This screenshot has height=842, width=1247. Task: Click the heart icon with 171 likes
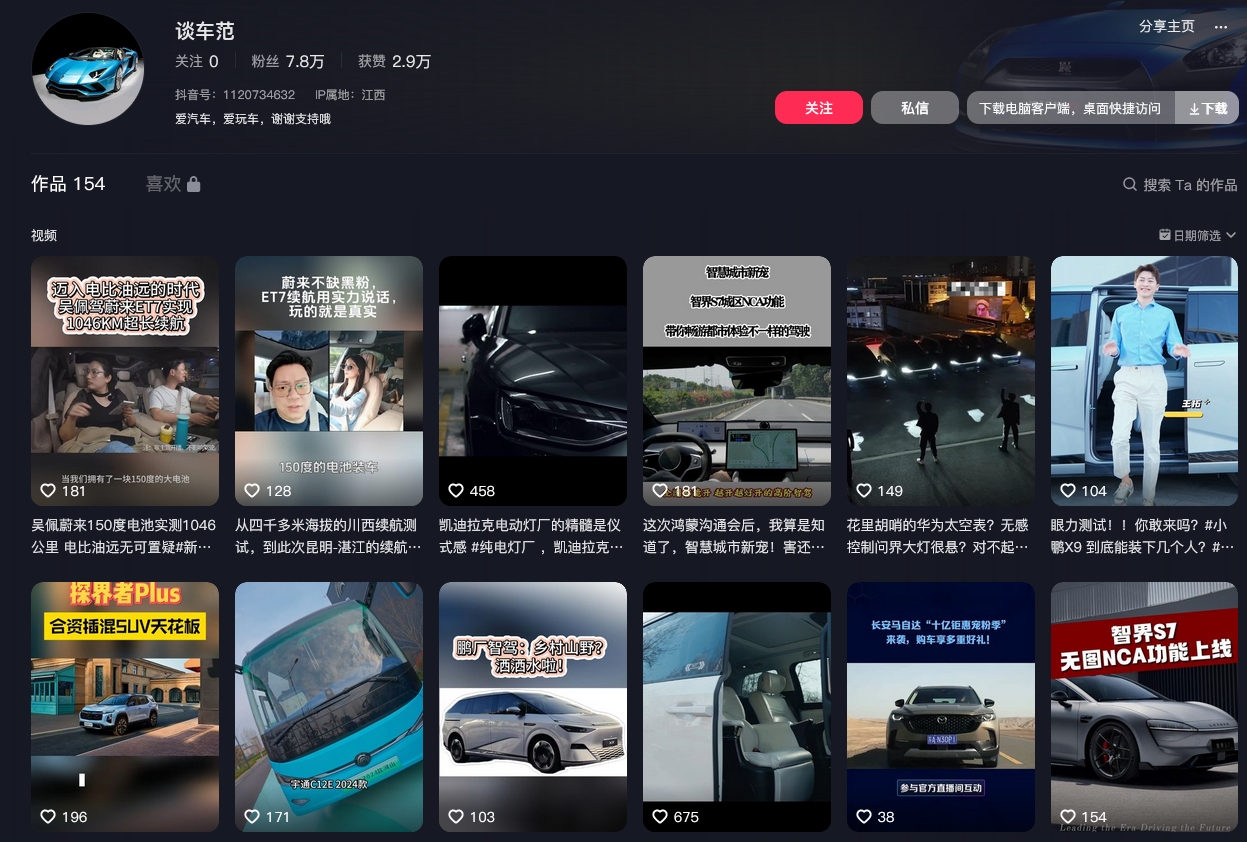pyautogui.click(x=252, y=817)
